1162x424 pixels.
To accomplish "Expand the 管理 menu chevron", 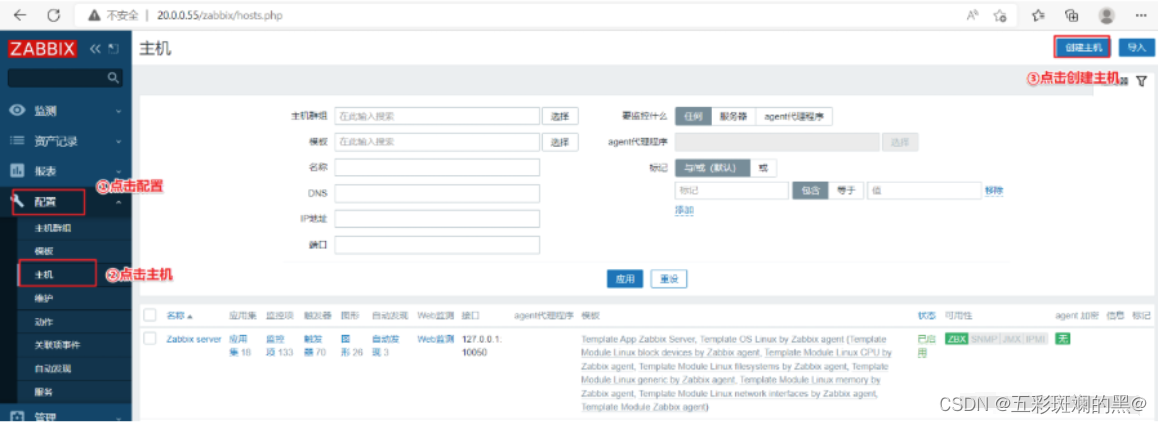I will point(119,417).
